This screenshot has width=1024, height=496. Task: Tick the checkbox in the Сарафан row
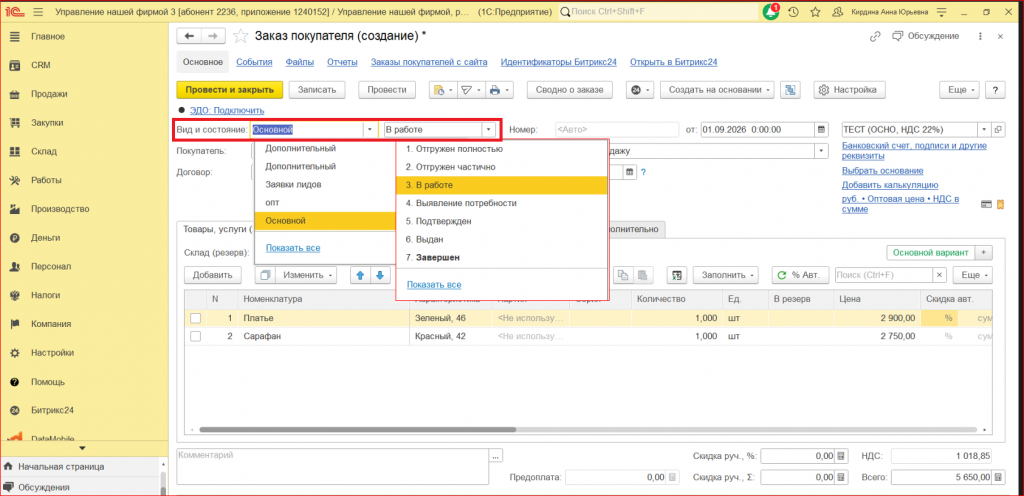(x=195, y=337)
